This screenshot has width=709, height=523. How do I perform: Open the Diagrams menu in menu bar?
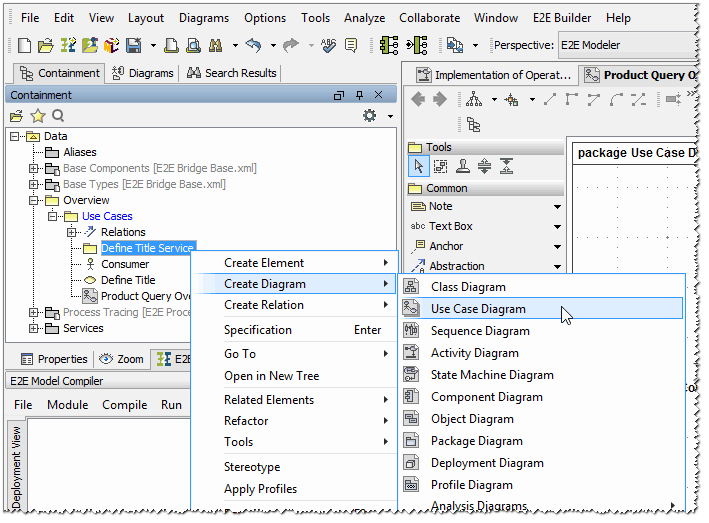[x=204, y=18]
